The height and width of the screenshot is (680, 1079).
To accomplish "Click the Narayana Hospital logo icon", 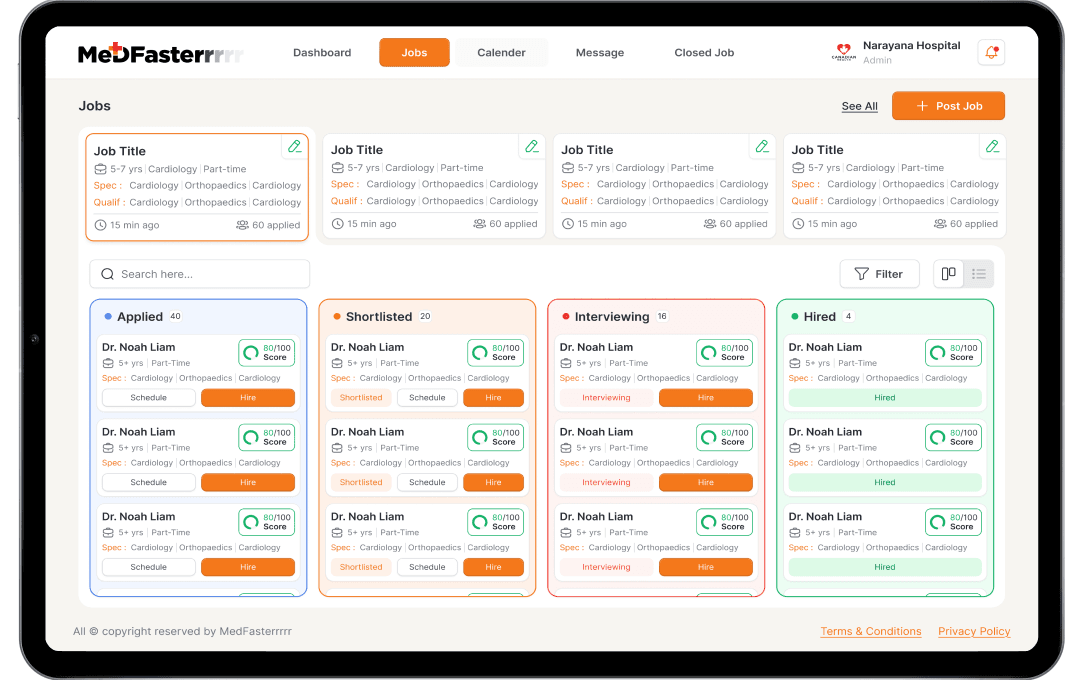I will (844, 52).
